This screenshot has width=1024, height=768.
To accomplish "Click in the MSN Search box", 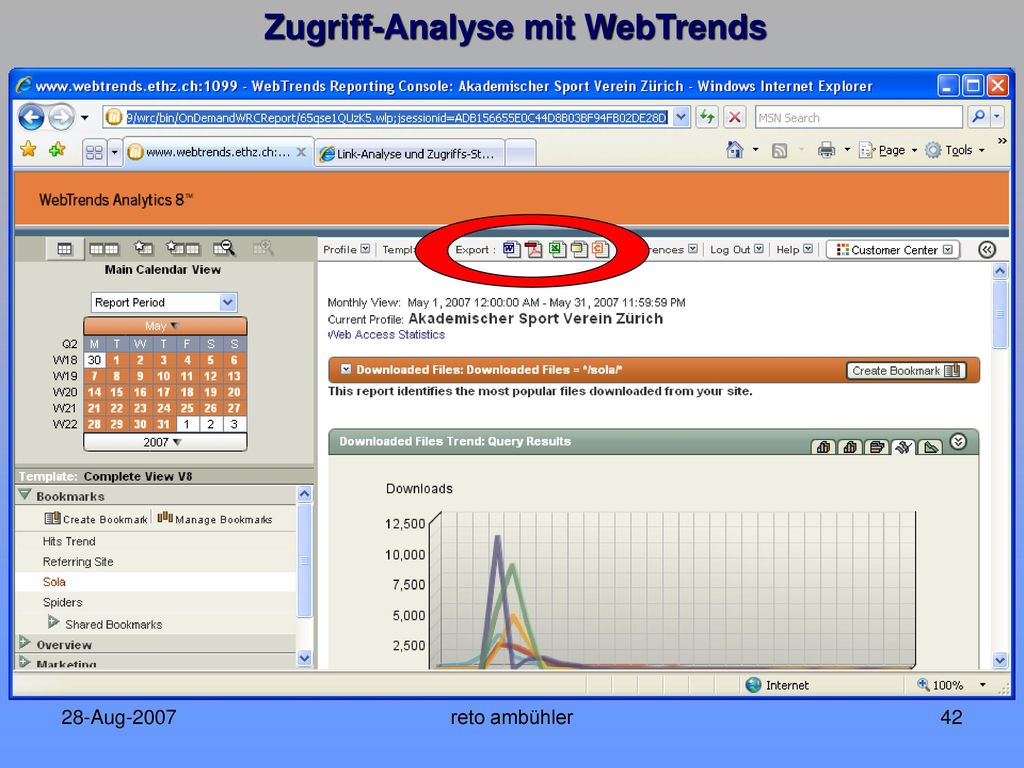I will [858, 118].
